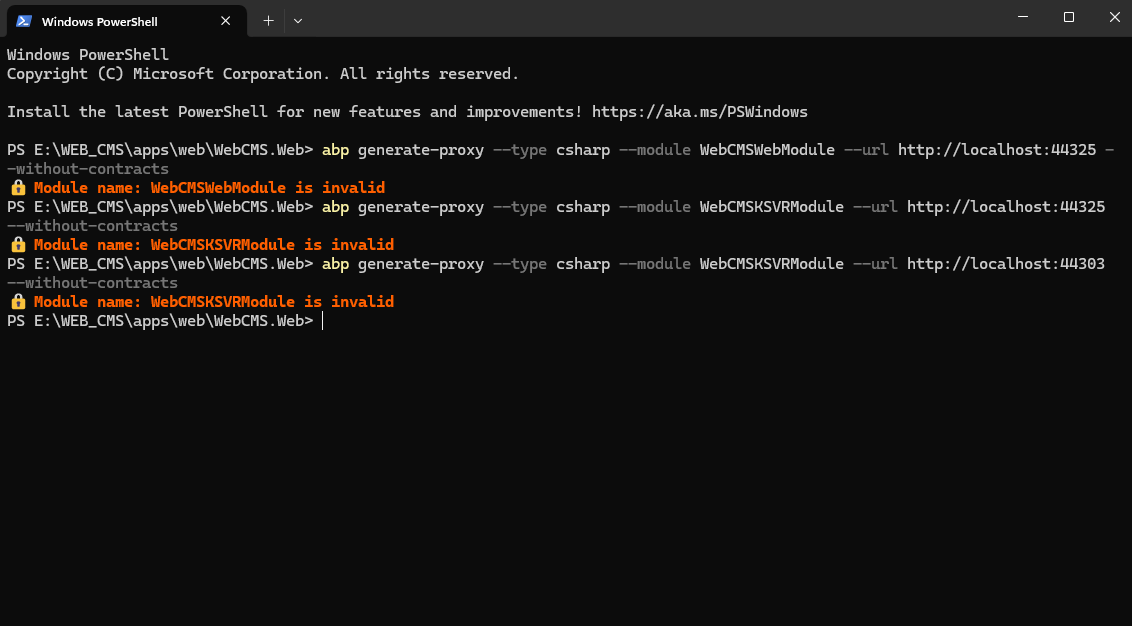Close the Windows Terminal window

point(1113,17)
